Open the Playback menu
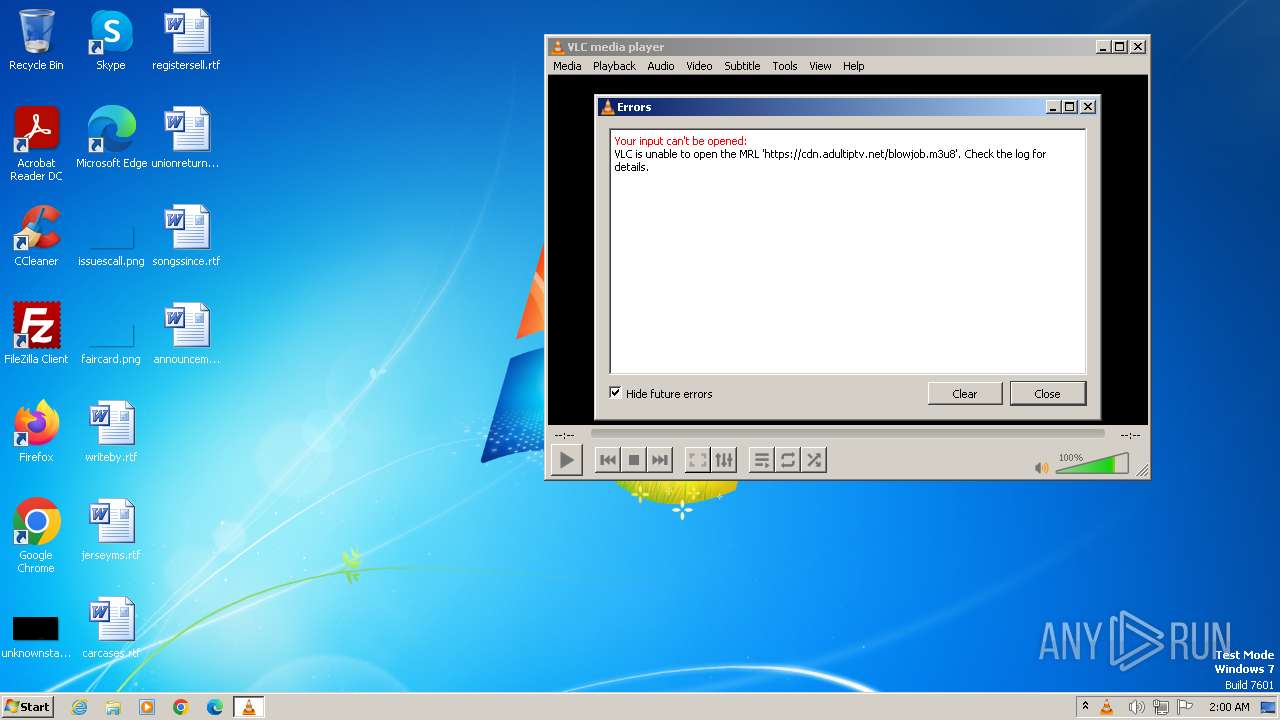 pyautogui.click(x=614, y=66)
